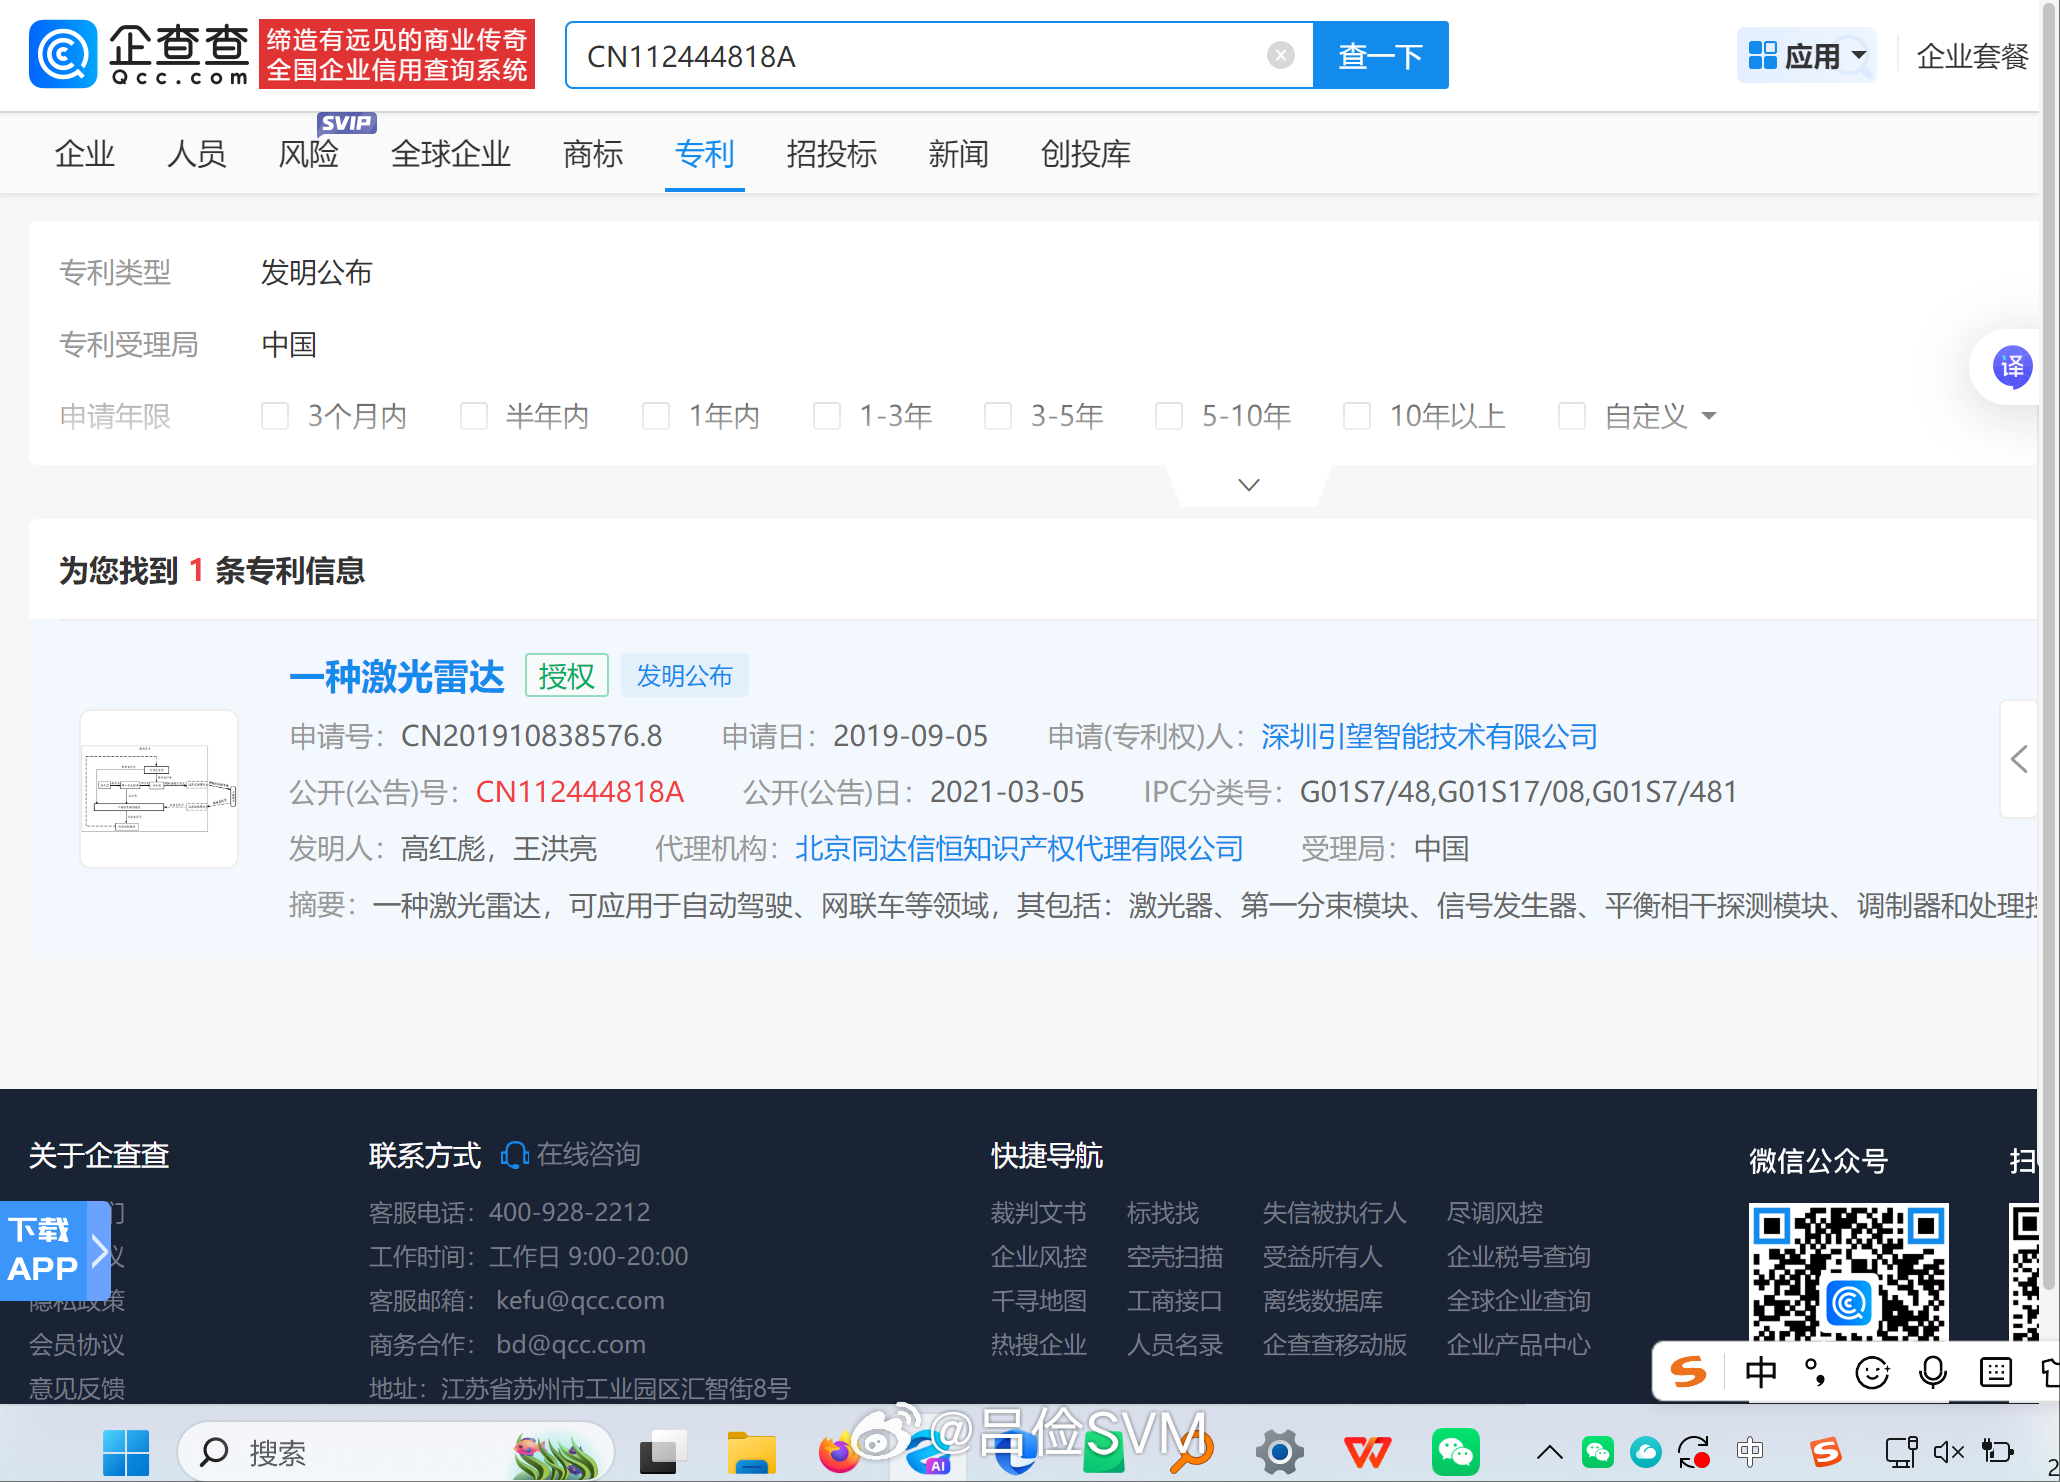Click the patent diagram thumbnail

click(x=159, y=789)
